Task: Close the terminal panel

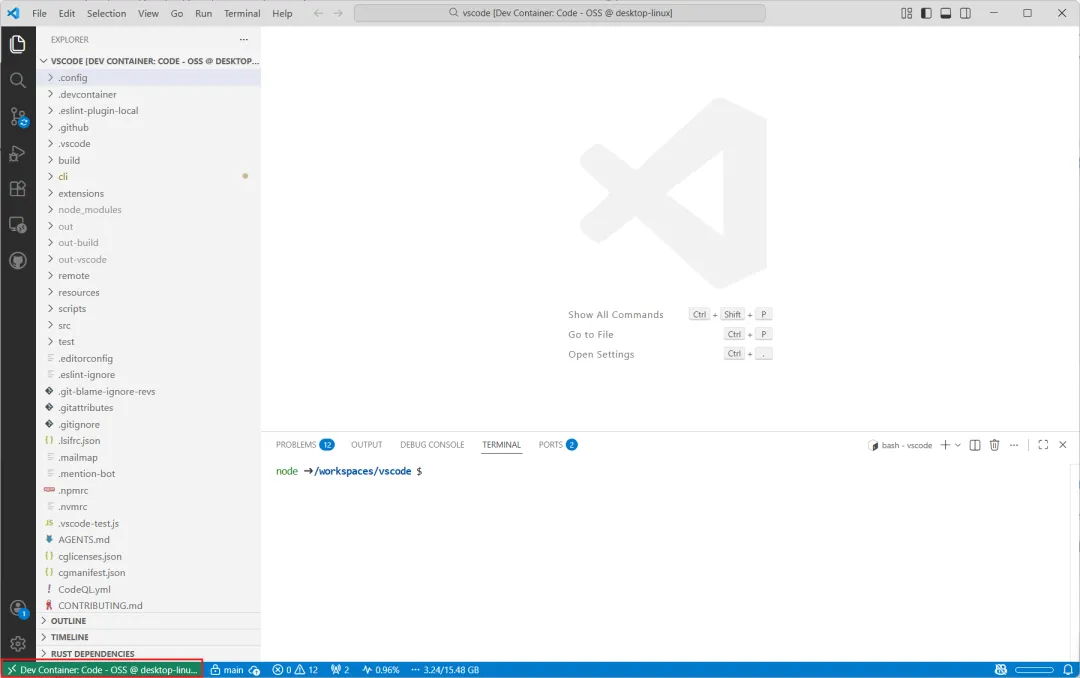Action: (x=1063, y=445)
